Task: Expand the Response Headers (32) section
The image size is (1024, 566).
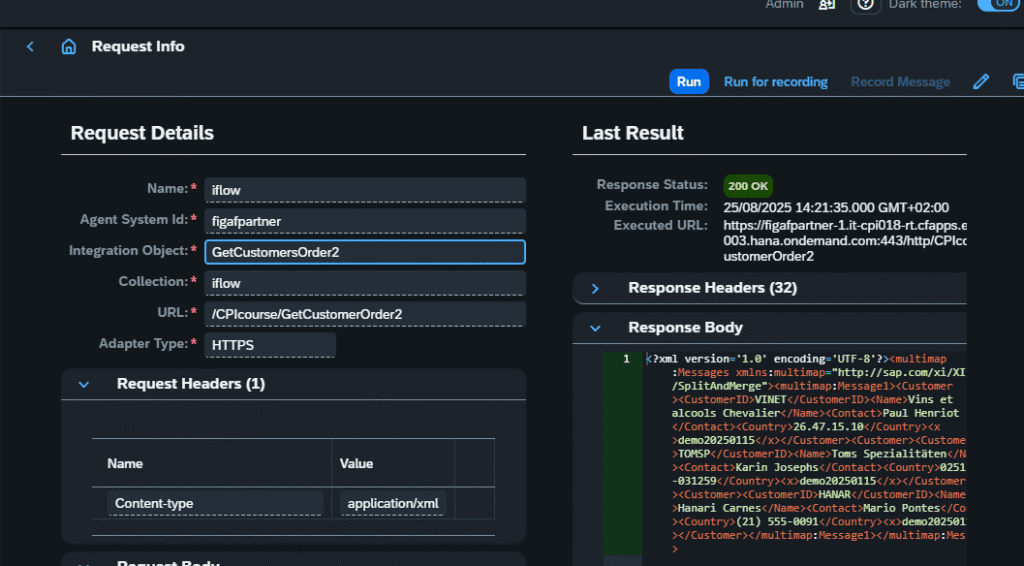Action: click(x=595, y=289)
